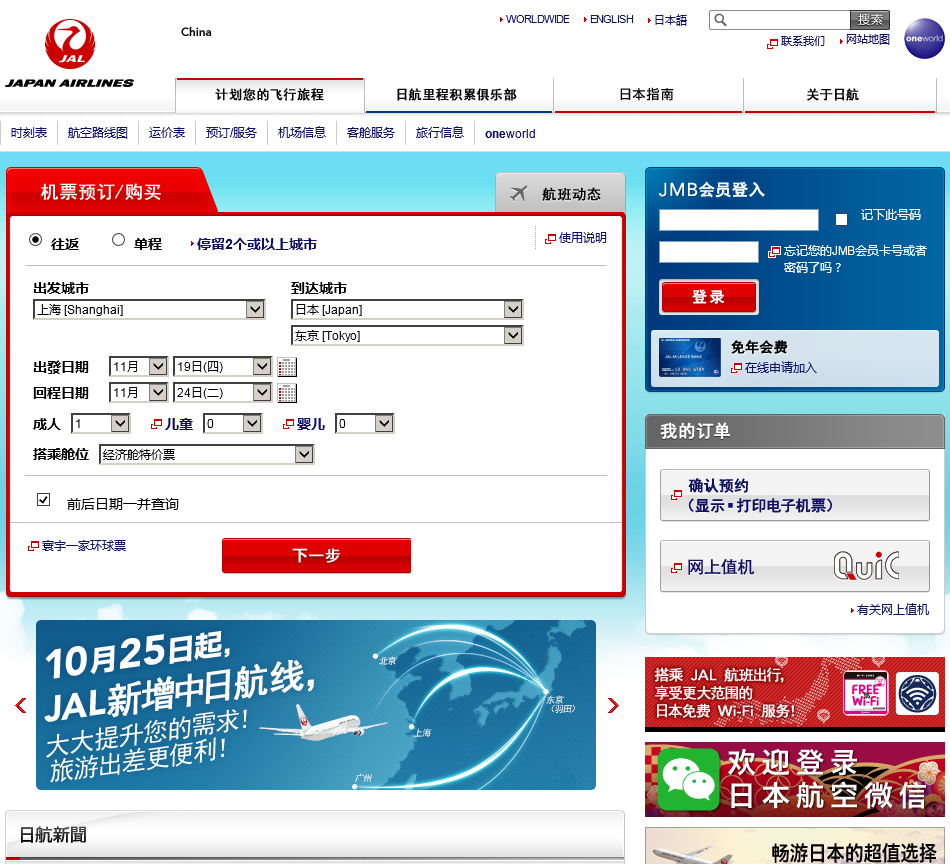Viewport: 950px width, 864px height.
Task: Switch to 日航里程积累俱乐部 tab
Action: pyautogui.click(x=459, y=95)
